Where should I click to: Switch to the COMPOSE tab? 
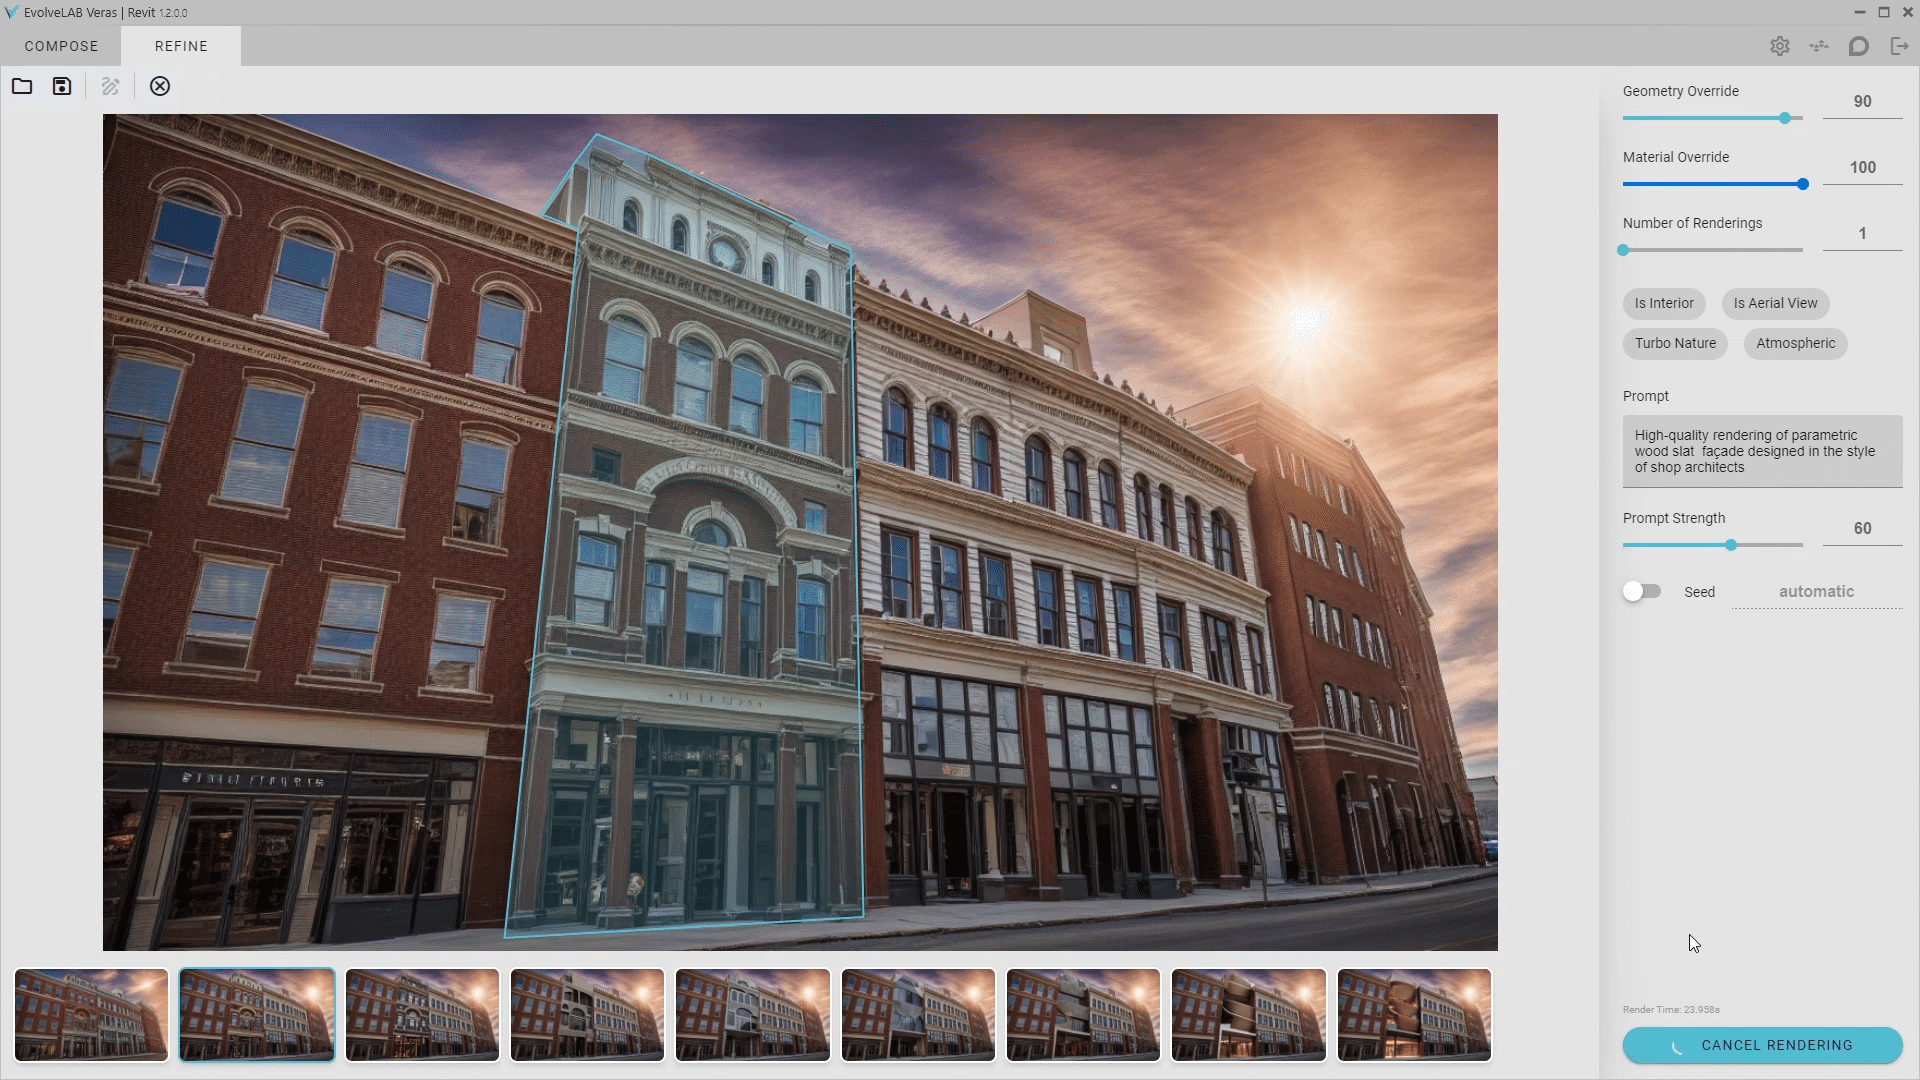point(61,46)
